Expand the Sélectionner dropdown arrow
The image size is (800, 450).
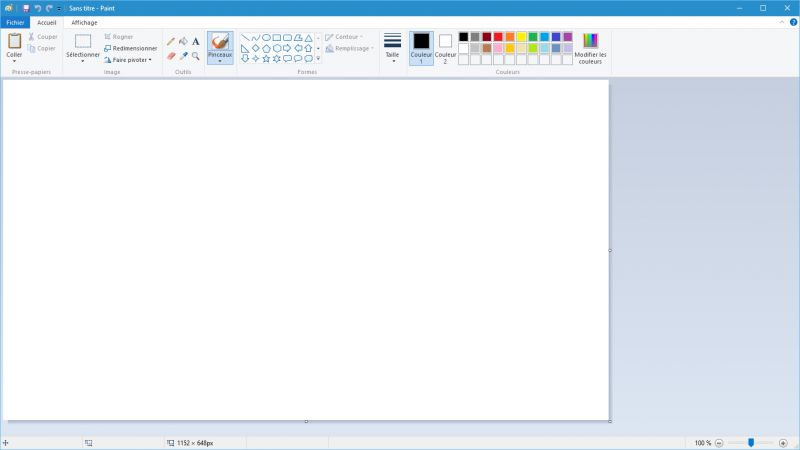pyautogui.click(x=83, y=62)
